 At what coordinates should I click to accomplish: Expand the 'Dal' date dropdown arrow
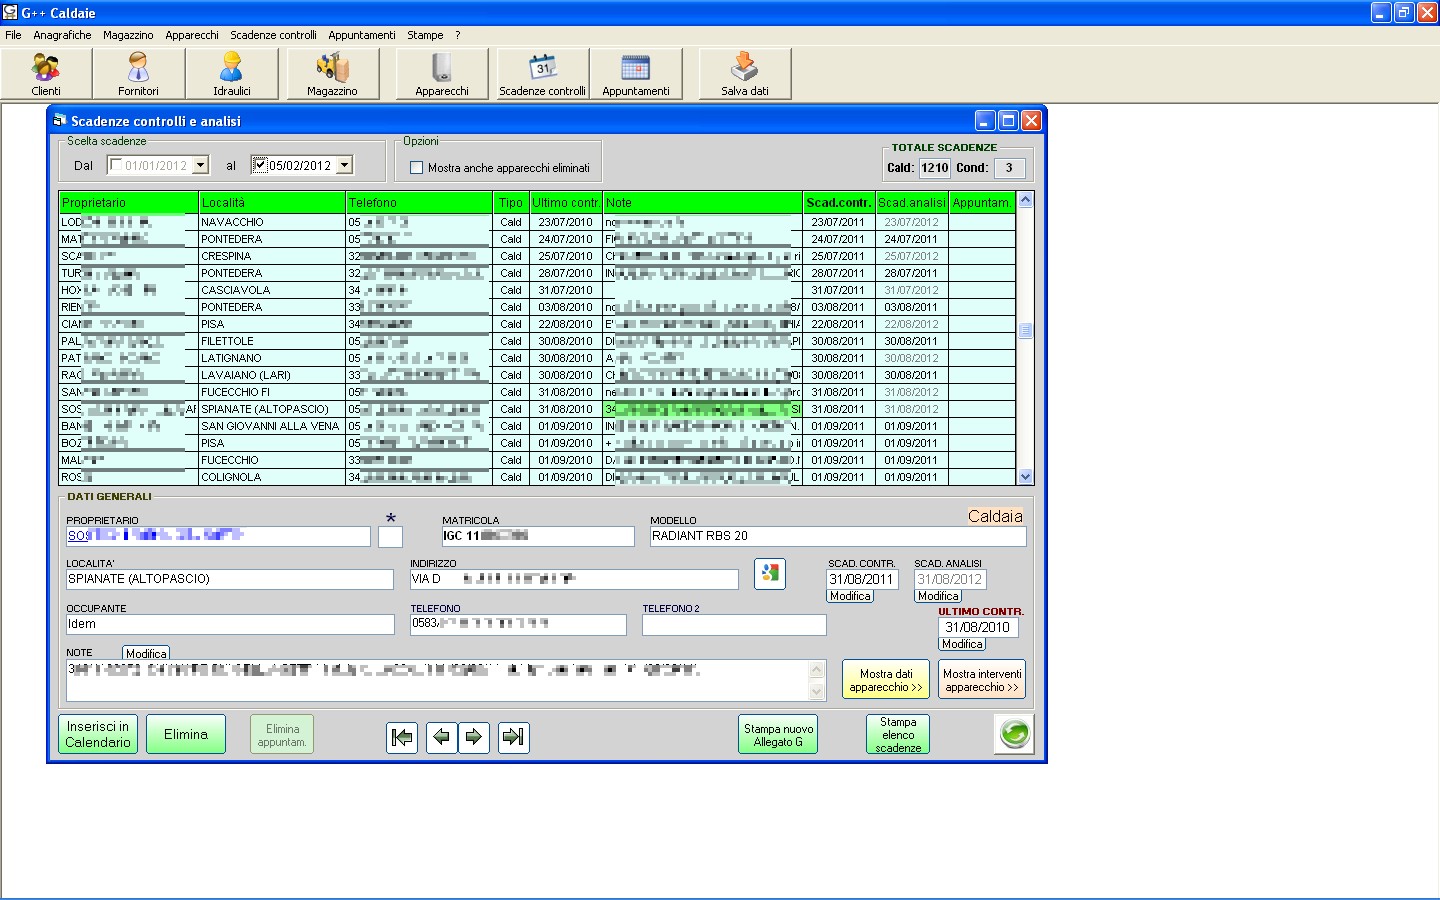(200, 165)
